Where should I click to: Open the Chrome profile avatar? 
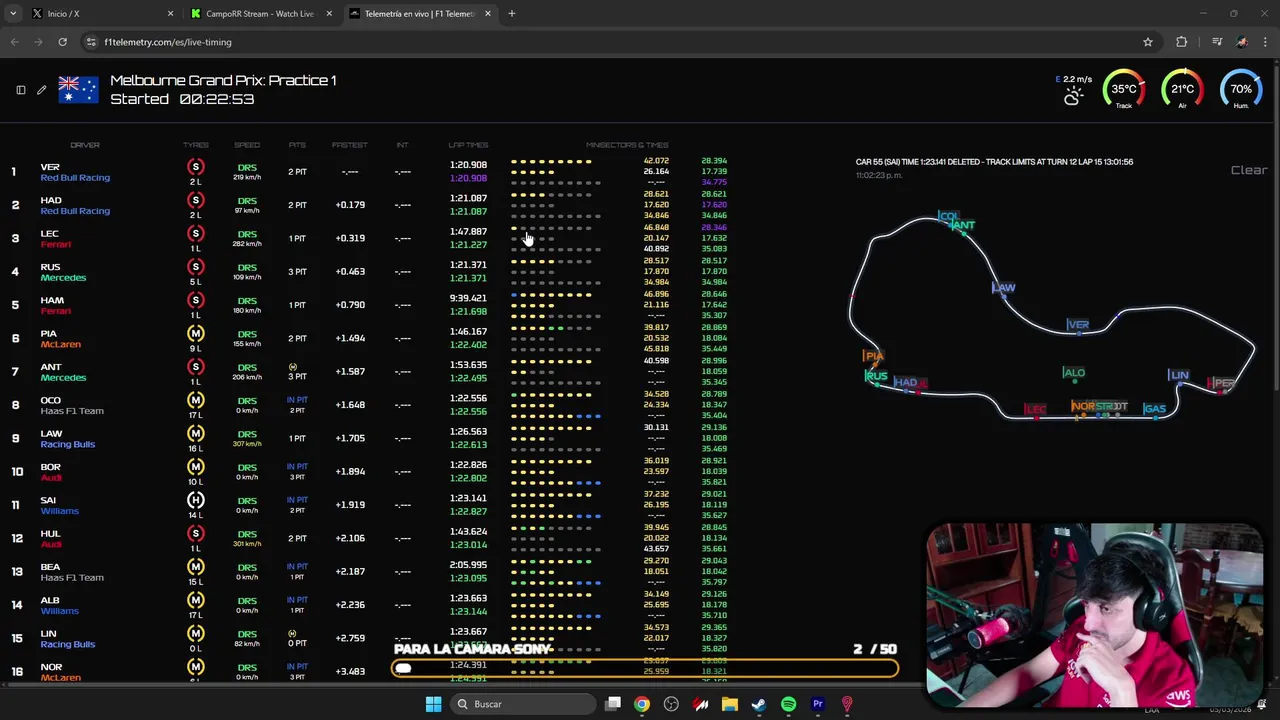coord(1242,42)
